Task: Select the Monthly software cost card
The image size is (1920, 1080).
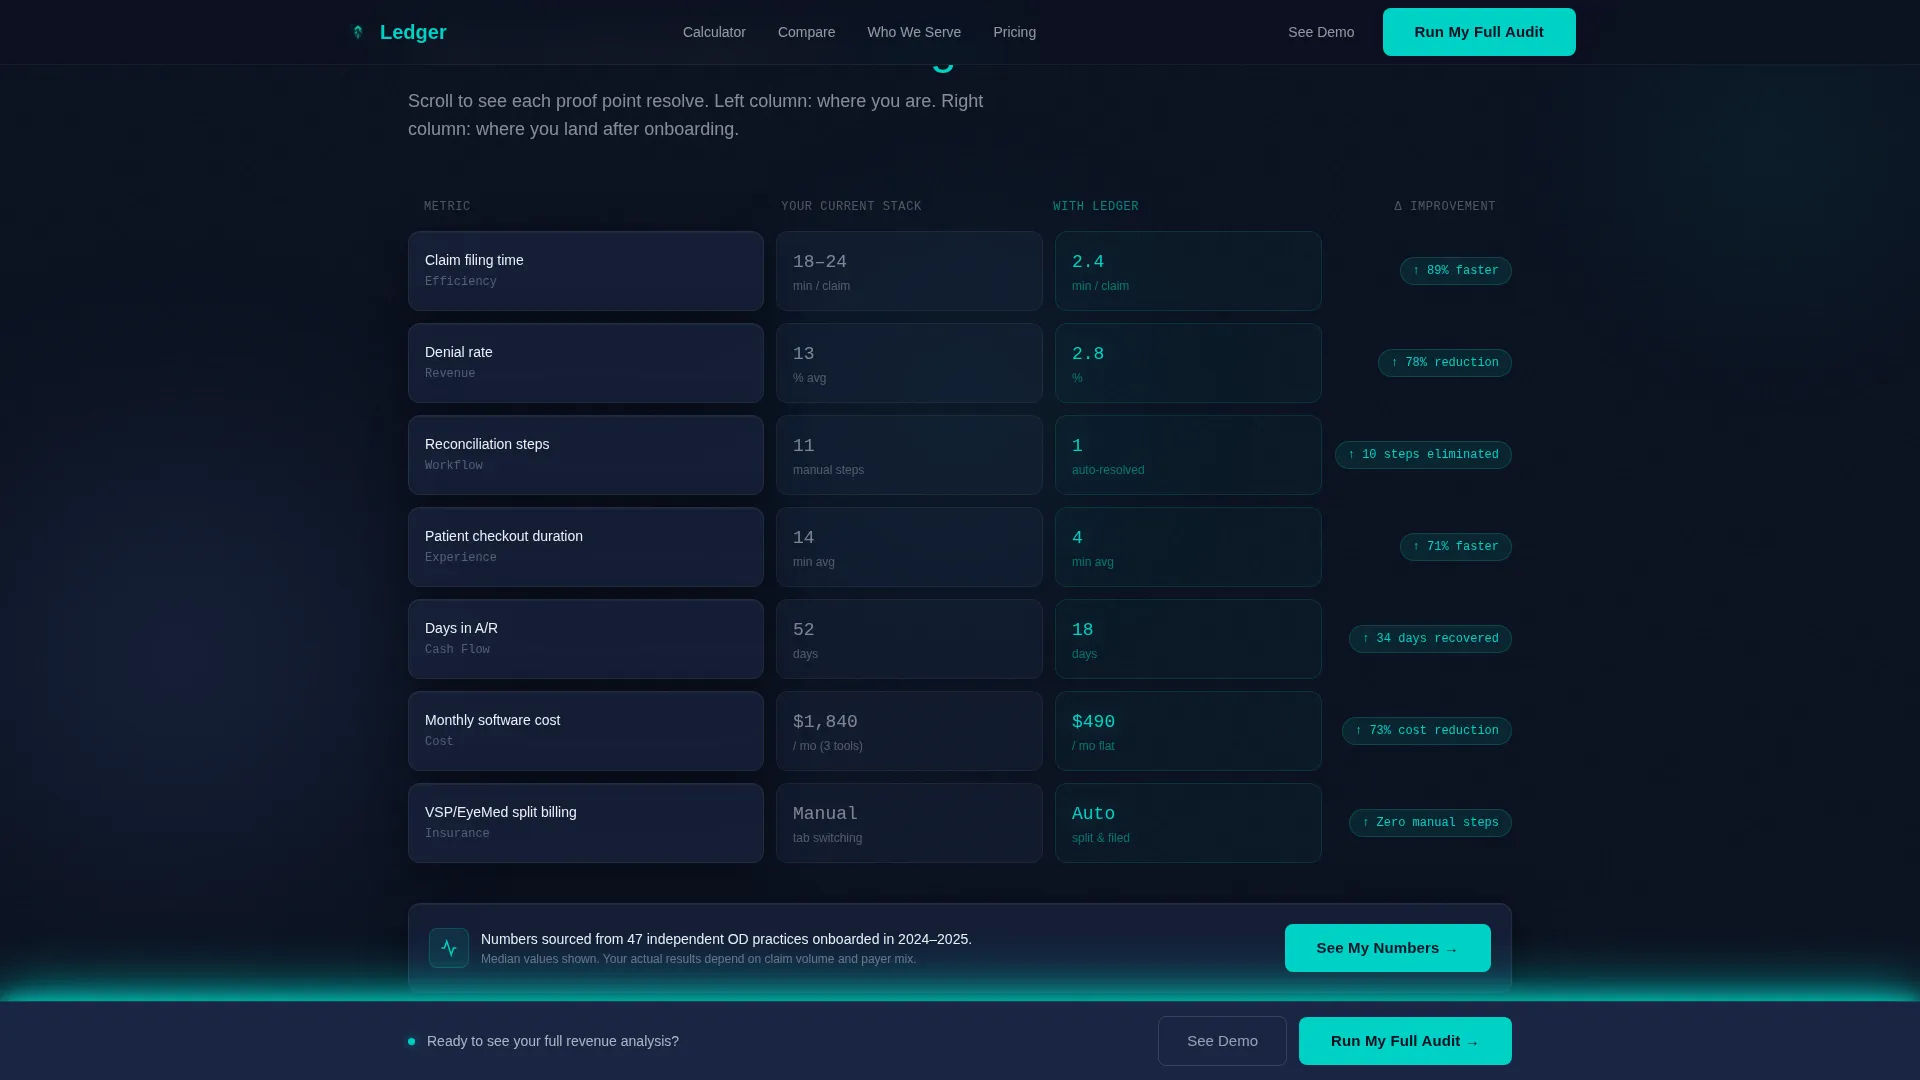Action: (586, 731)
